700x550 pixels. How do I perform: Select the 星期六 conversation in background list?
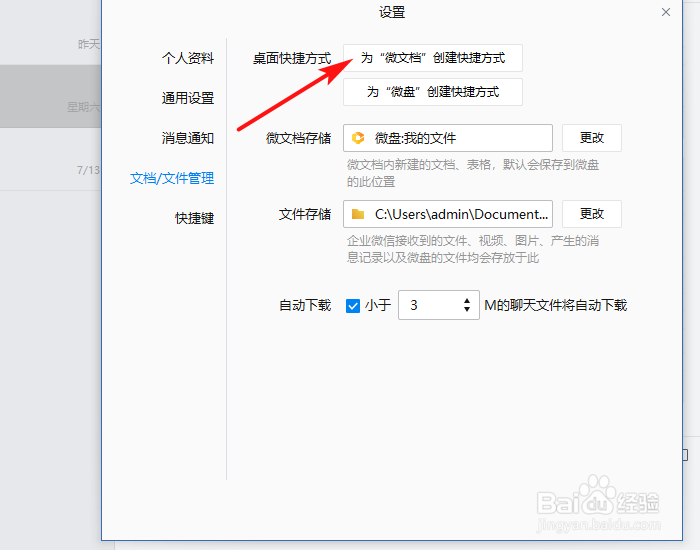pos(50,96)
